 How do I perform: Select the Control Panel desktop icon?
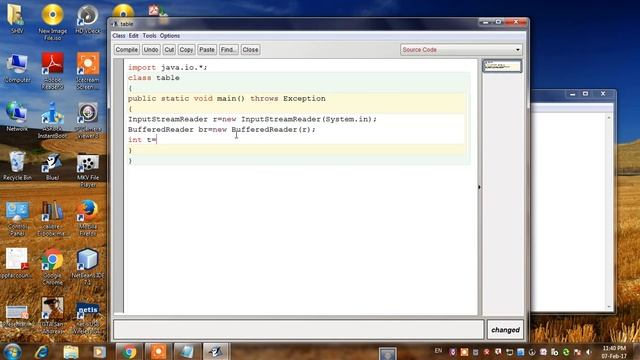pos(17,218)
